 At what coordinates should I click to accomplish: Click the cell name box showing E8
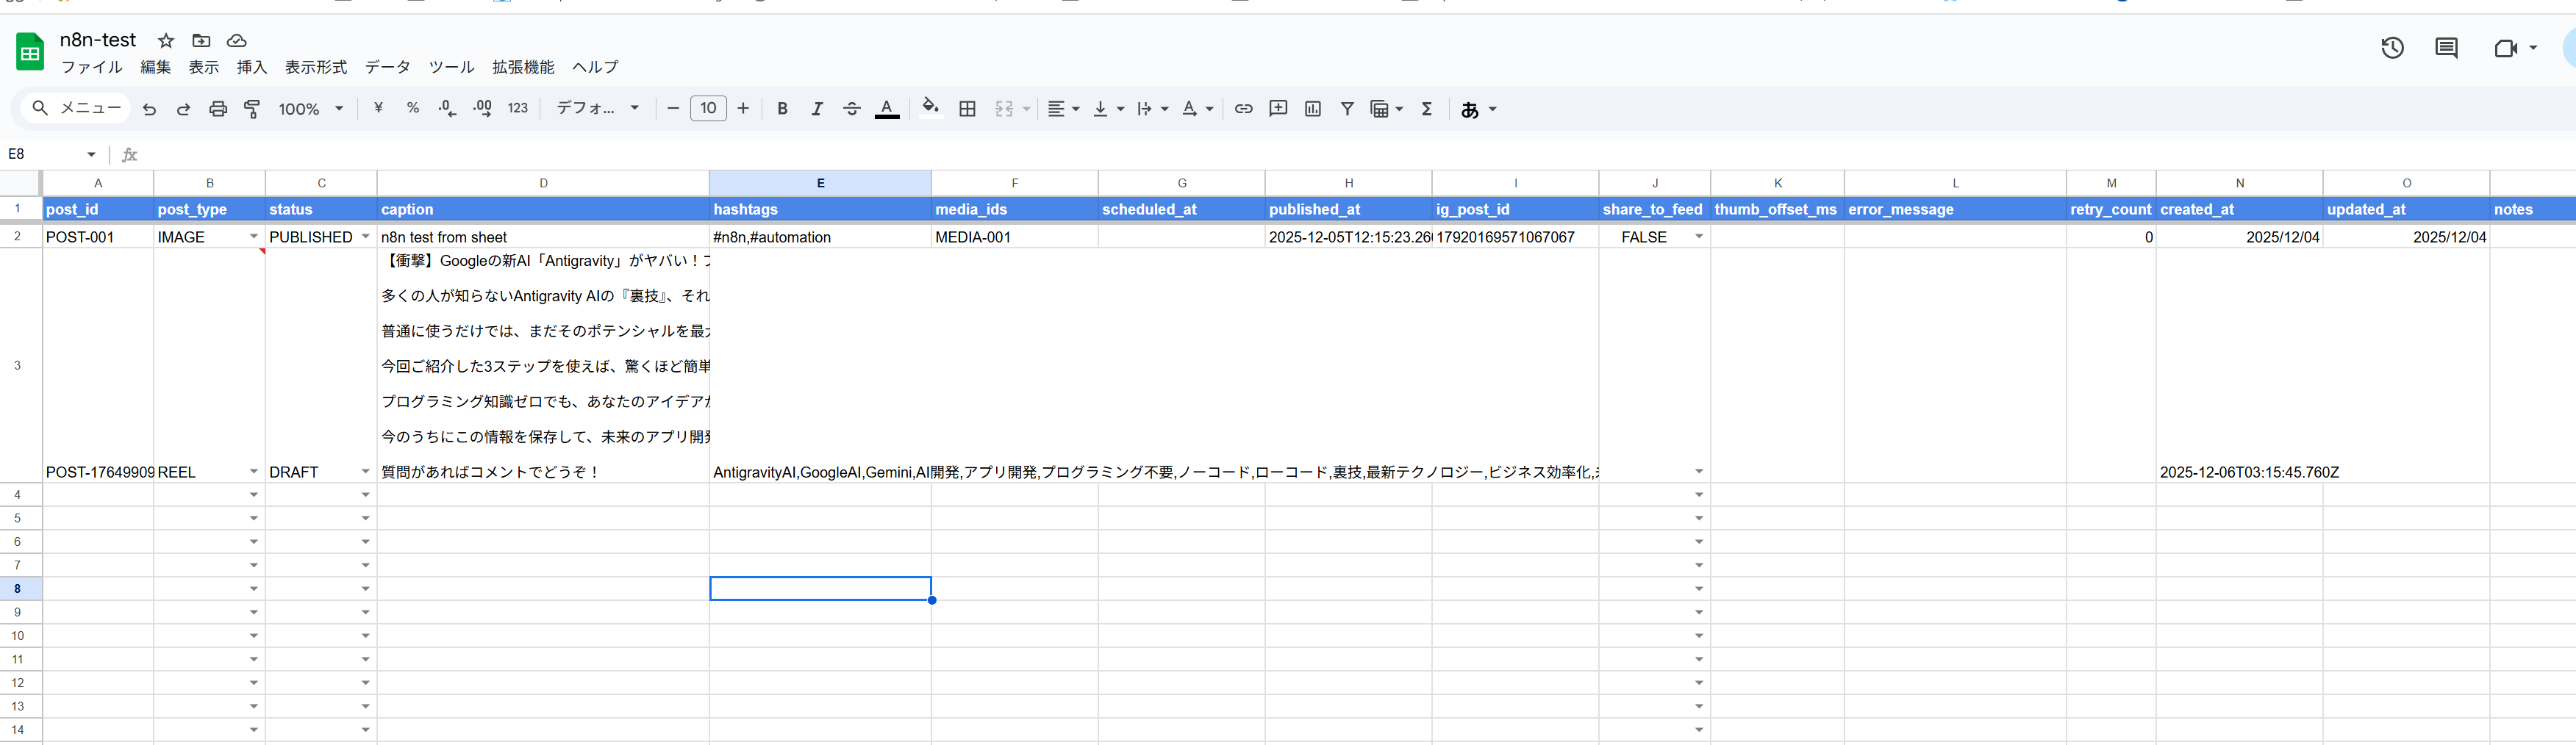(x=45, y=154)
